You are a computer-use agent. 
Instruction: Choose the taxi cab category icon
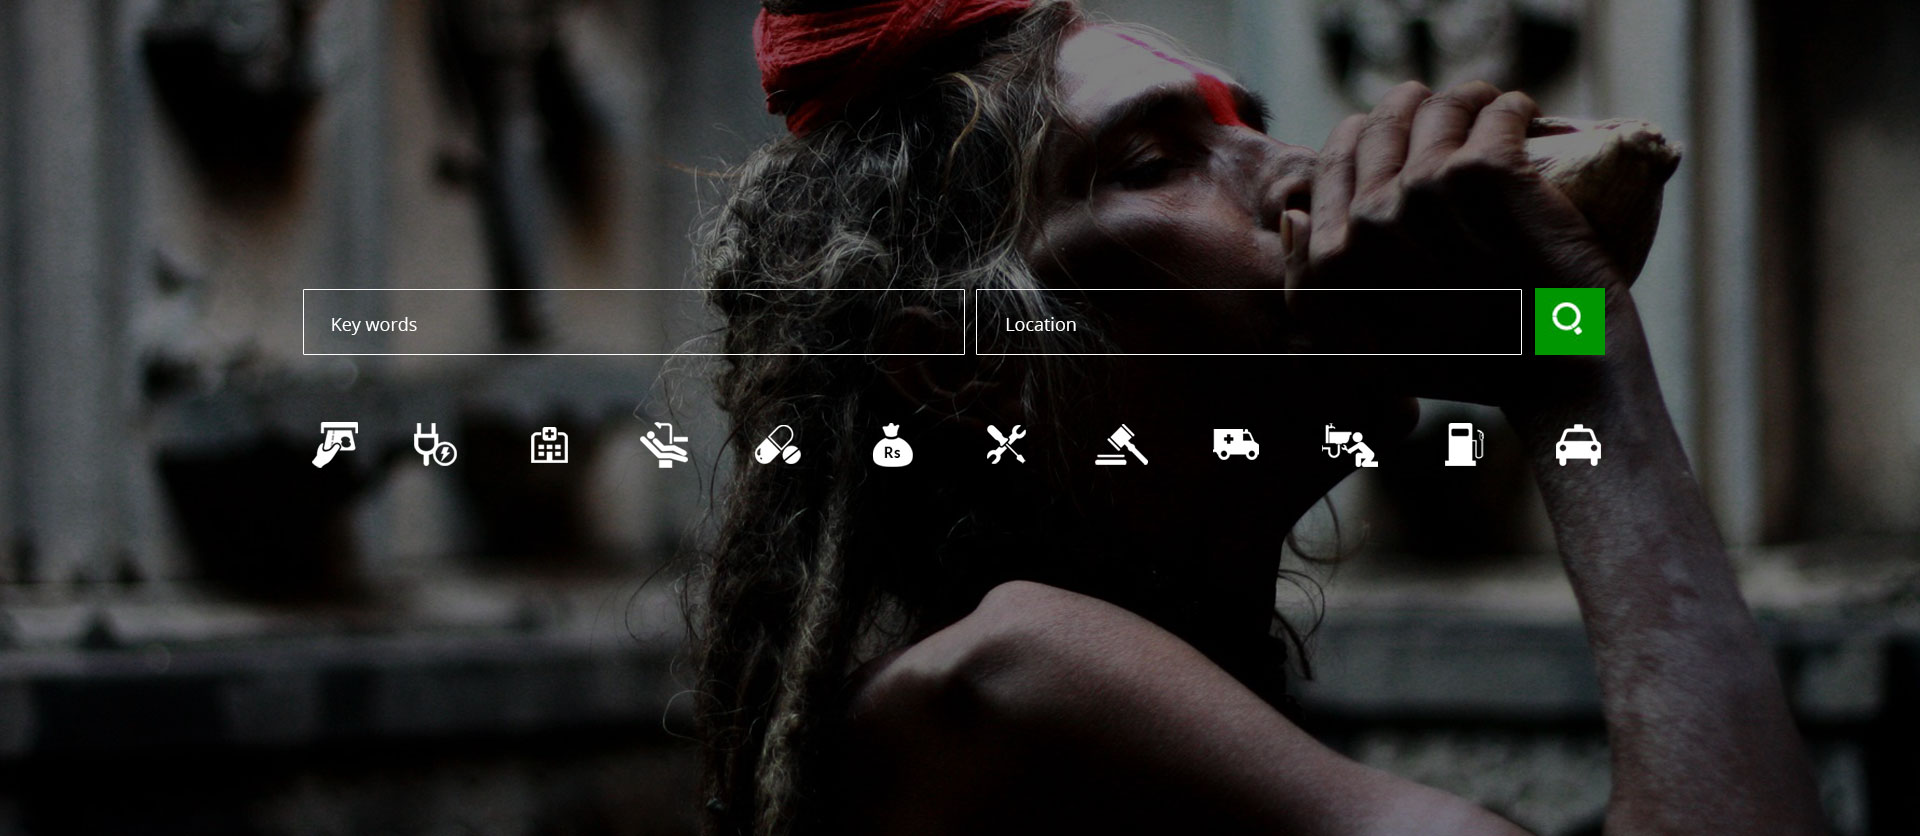[x=1578, y=445]
